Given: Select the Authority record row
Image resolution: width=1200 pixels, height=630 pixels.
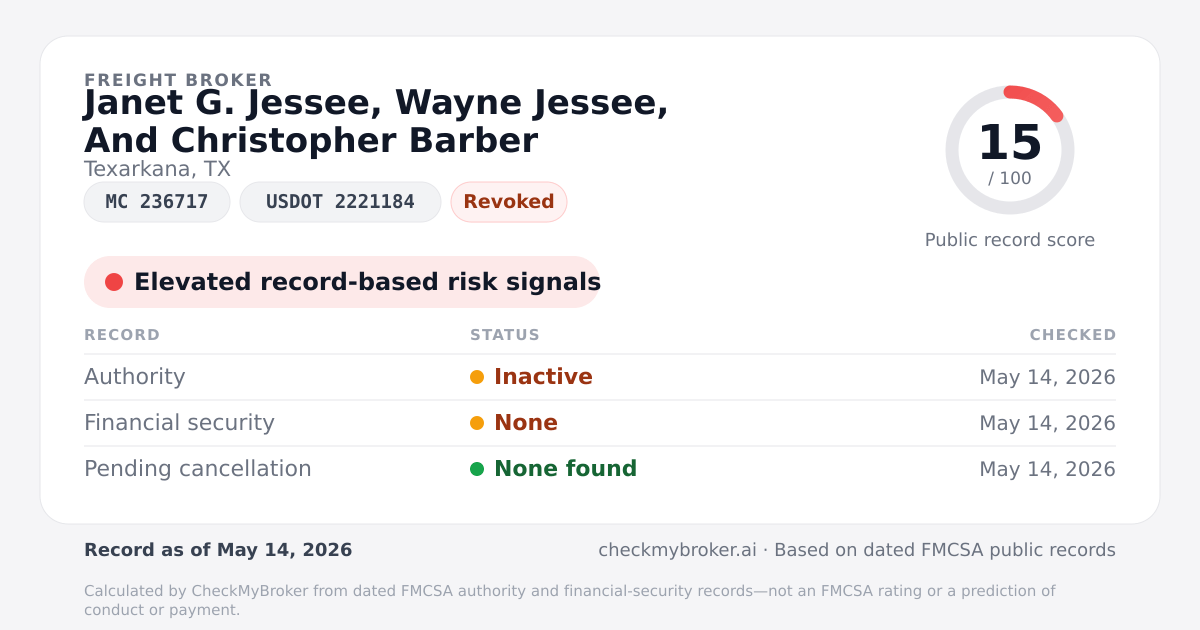Looking at the screenshot, I should [x=600, y=377].
